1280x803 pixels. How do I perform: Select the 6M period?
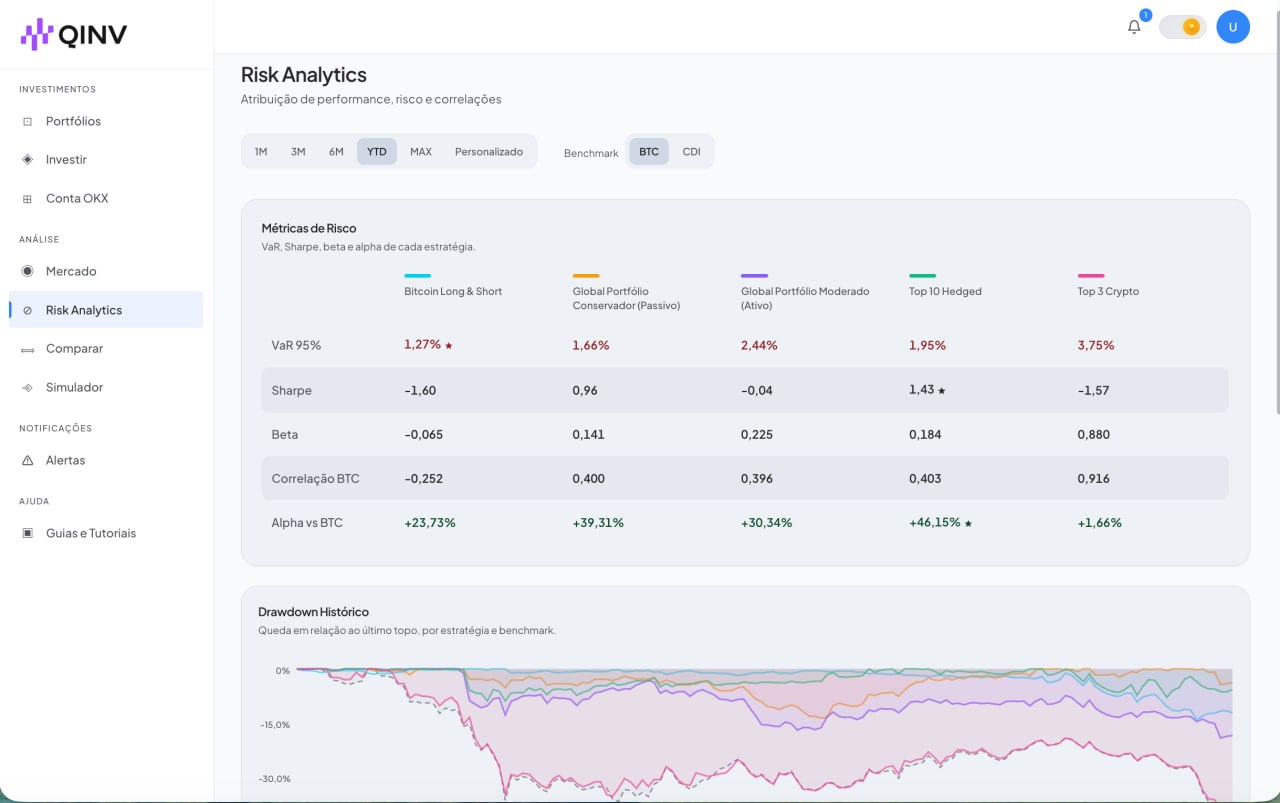pyautogui.click(x=336, y=152)
